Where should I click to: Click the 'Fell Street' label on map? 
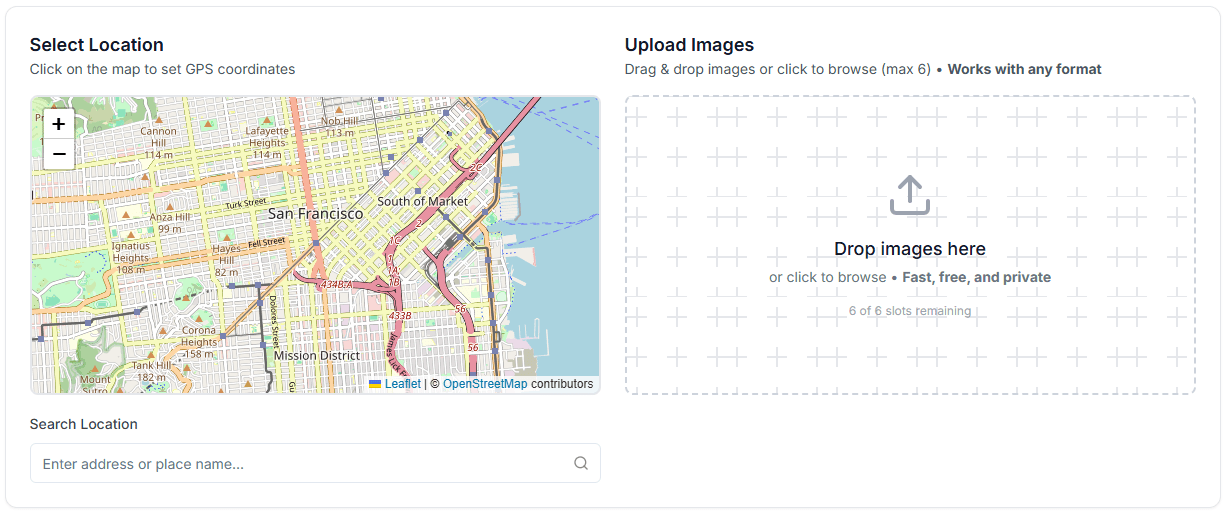click(267, 242)
